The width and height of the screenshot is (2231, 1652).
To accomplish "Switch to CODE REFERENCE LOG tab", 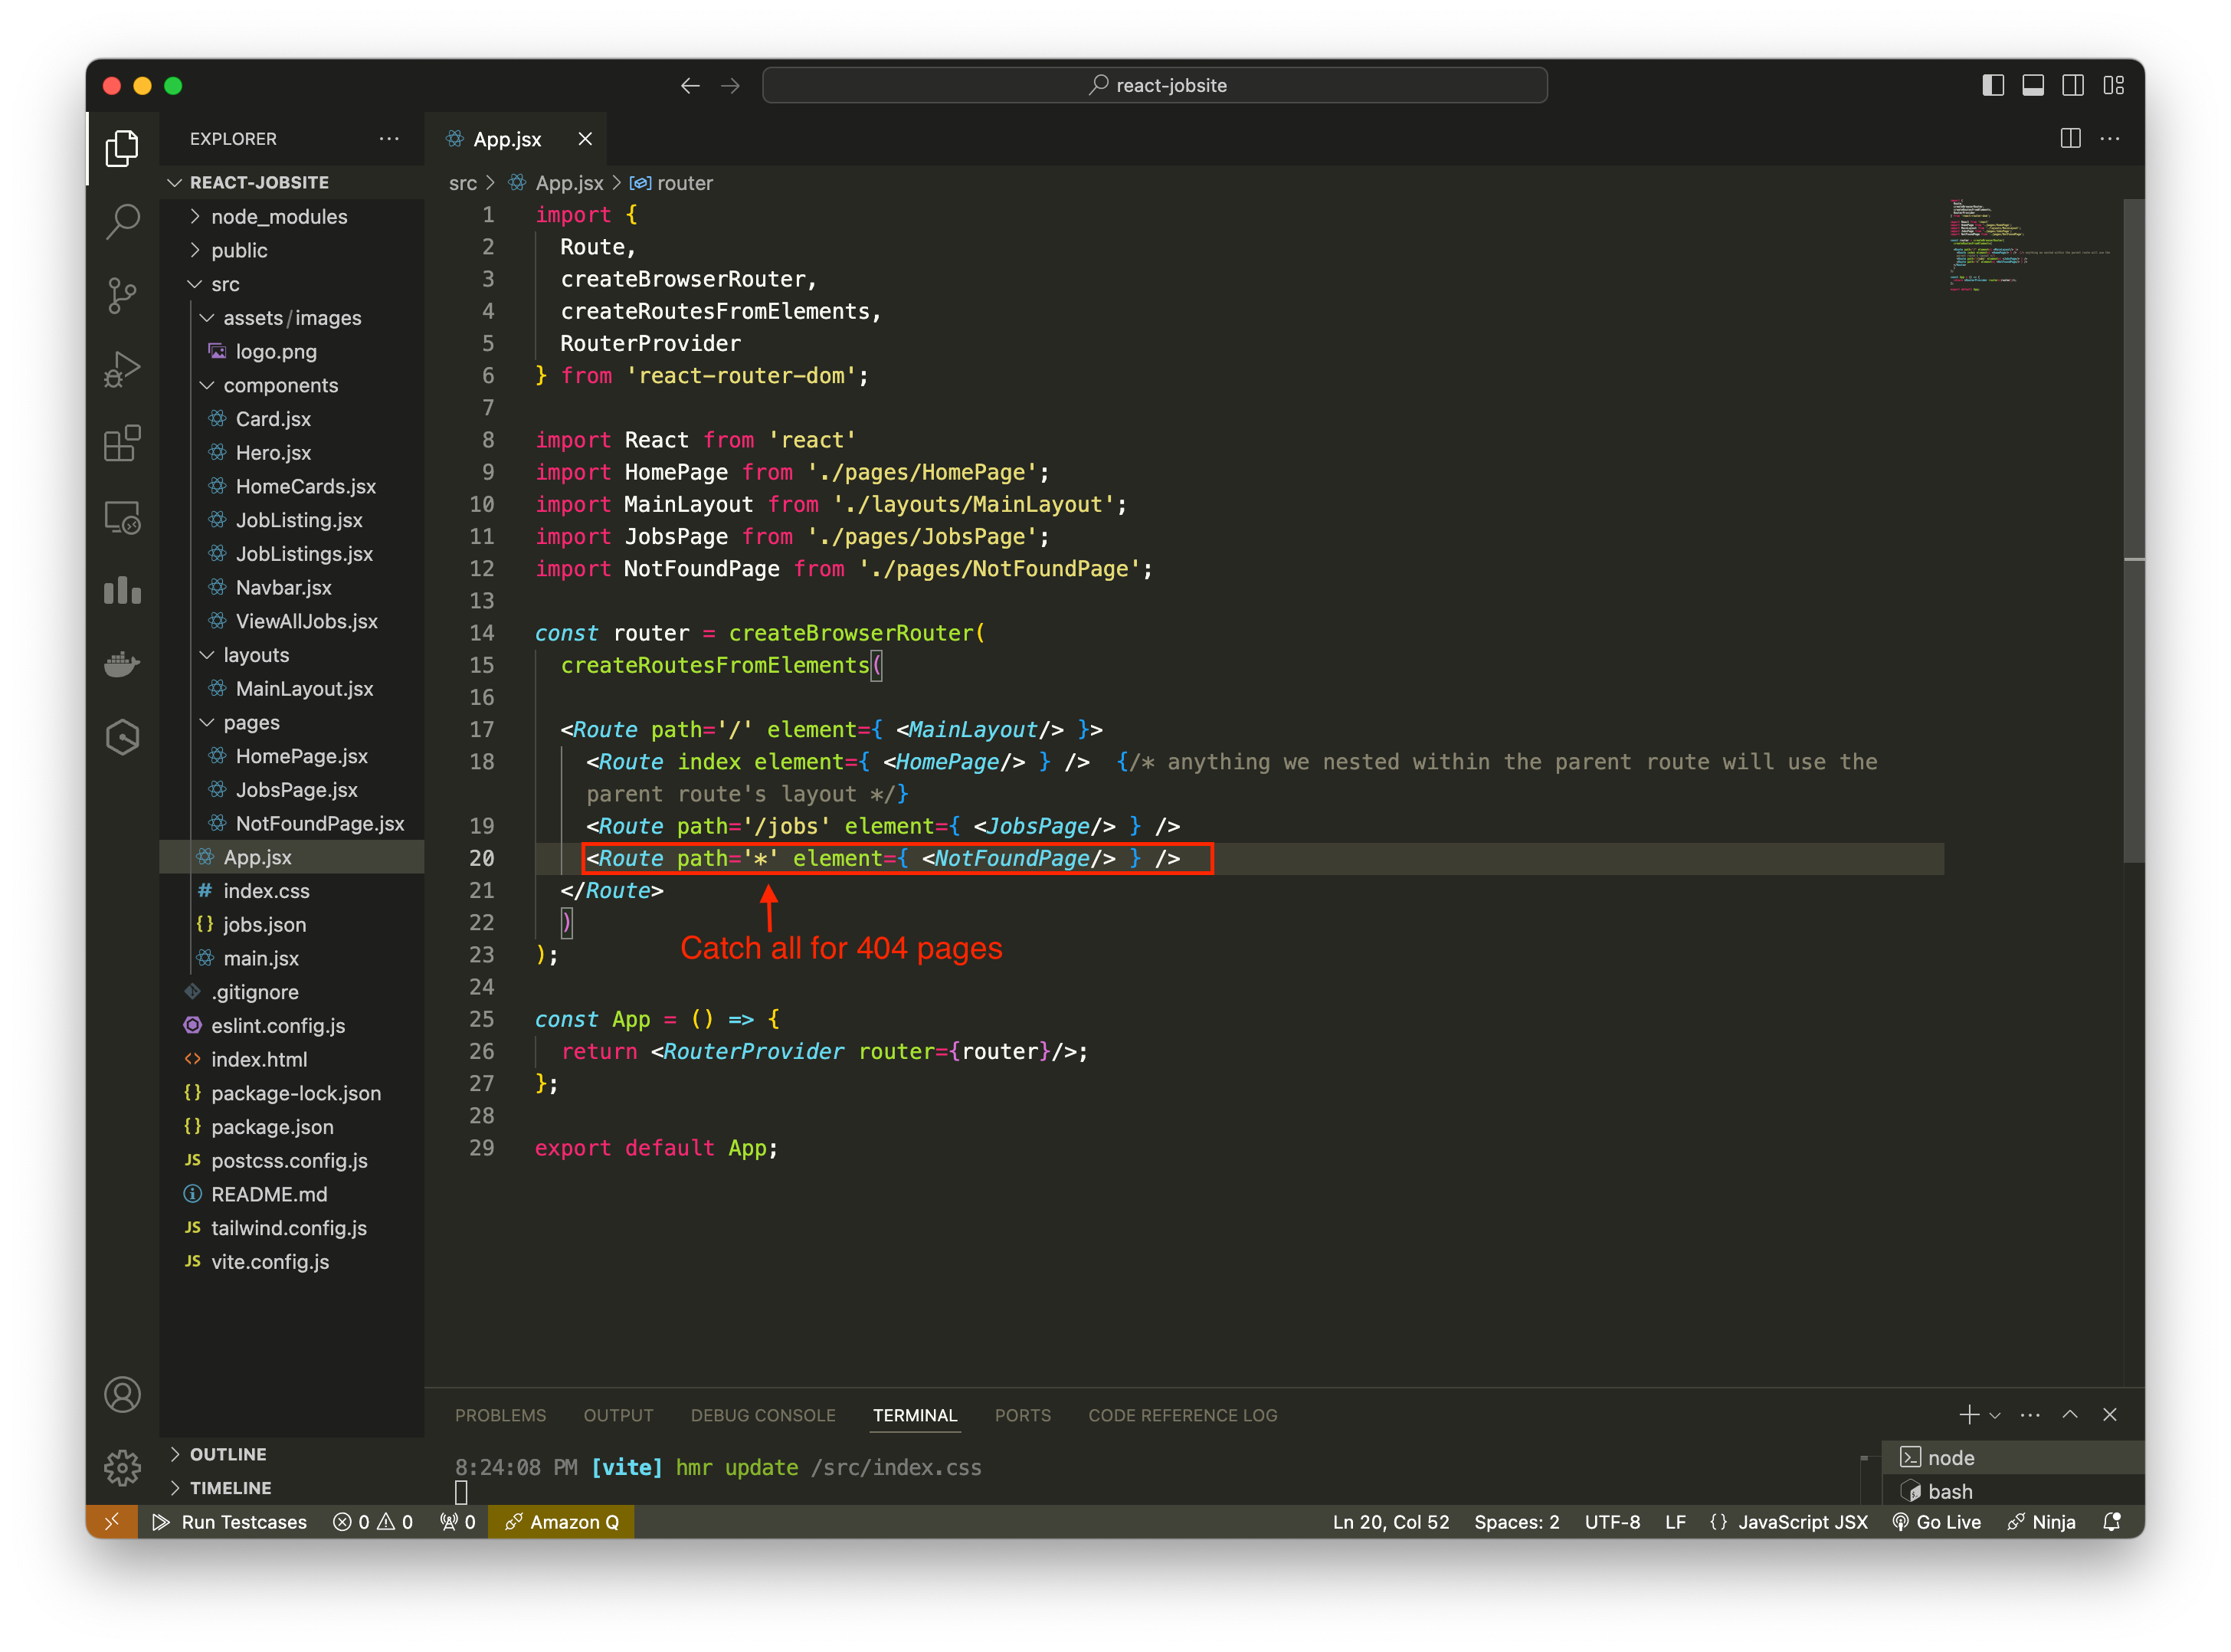I will [1182, 1415].
